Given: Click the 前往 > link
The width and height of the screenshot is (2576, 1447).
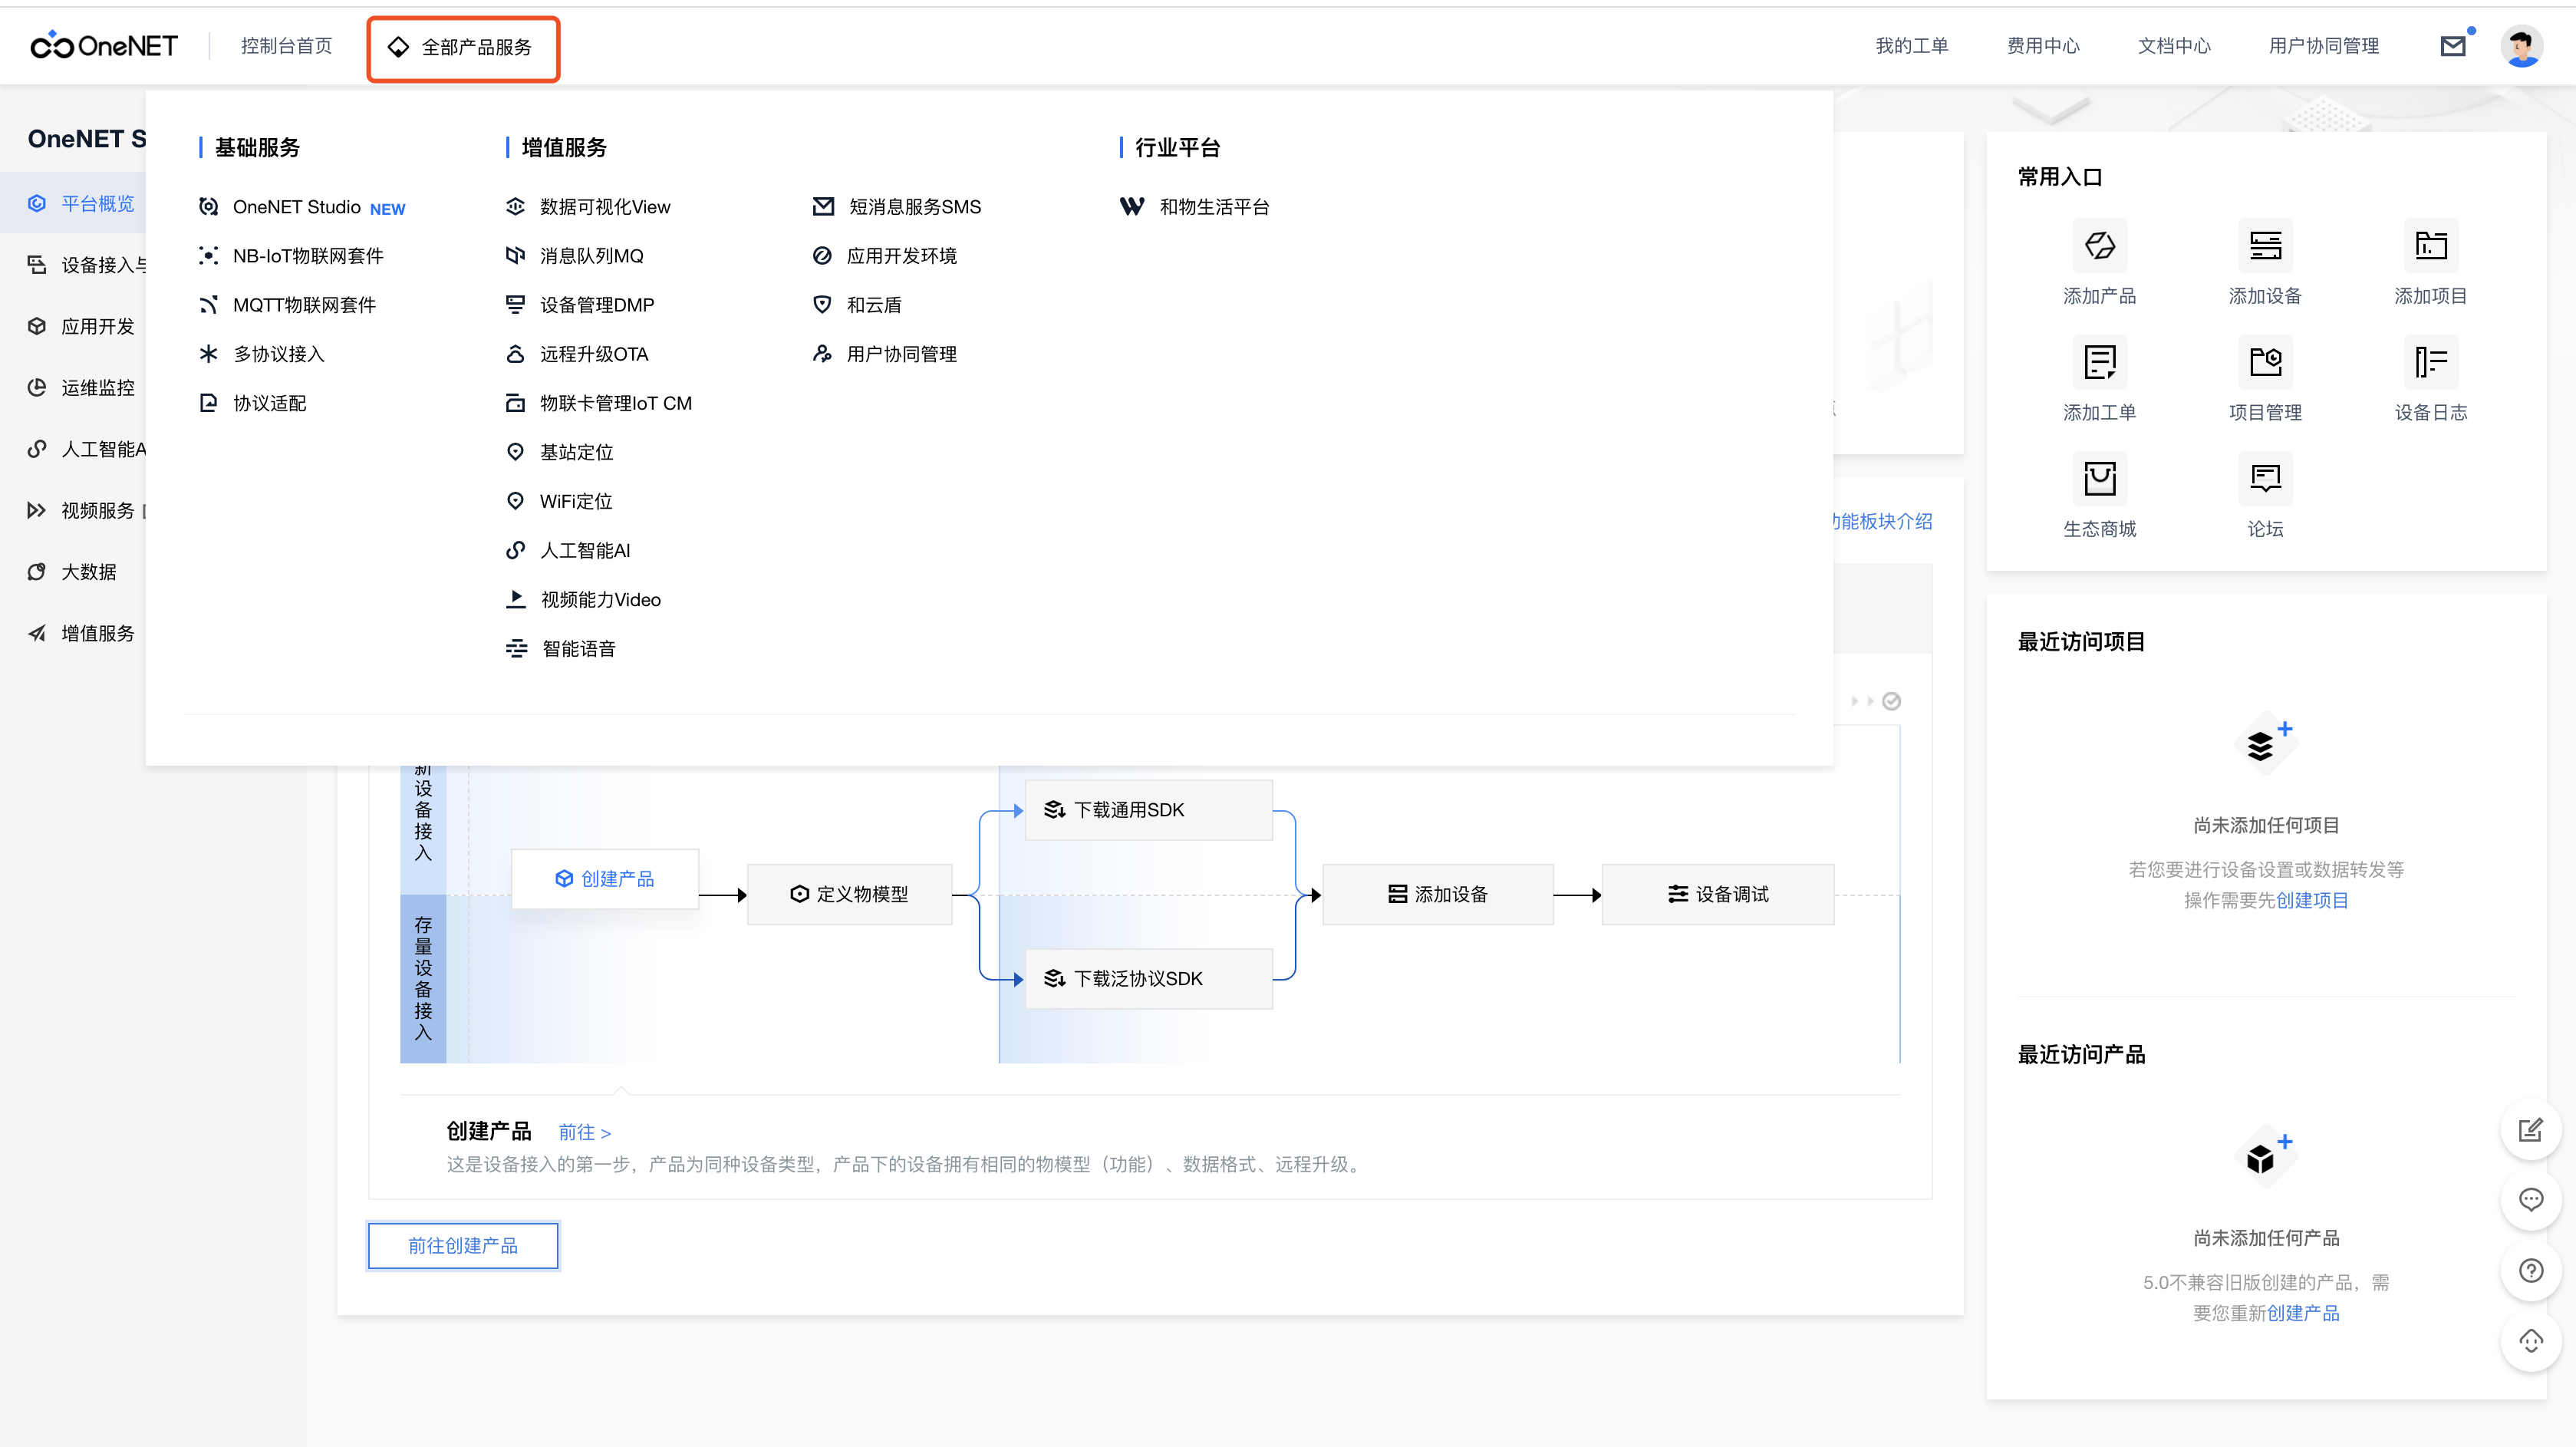Looking at the screenshot, I should click(x=584, y=1133).
